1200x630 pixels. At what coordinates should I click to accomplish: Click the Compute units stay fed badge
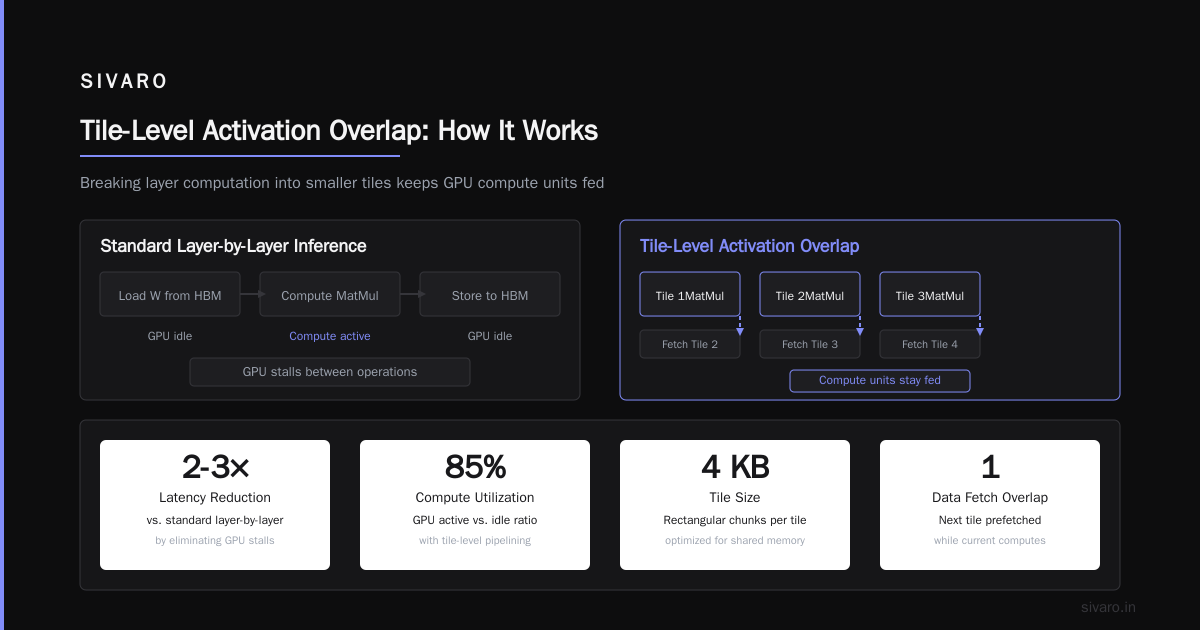880,380
